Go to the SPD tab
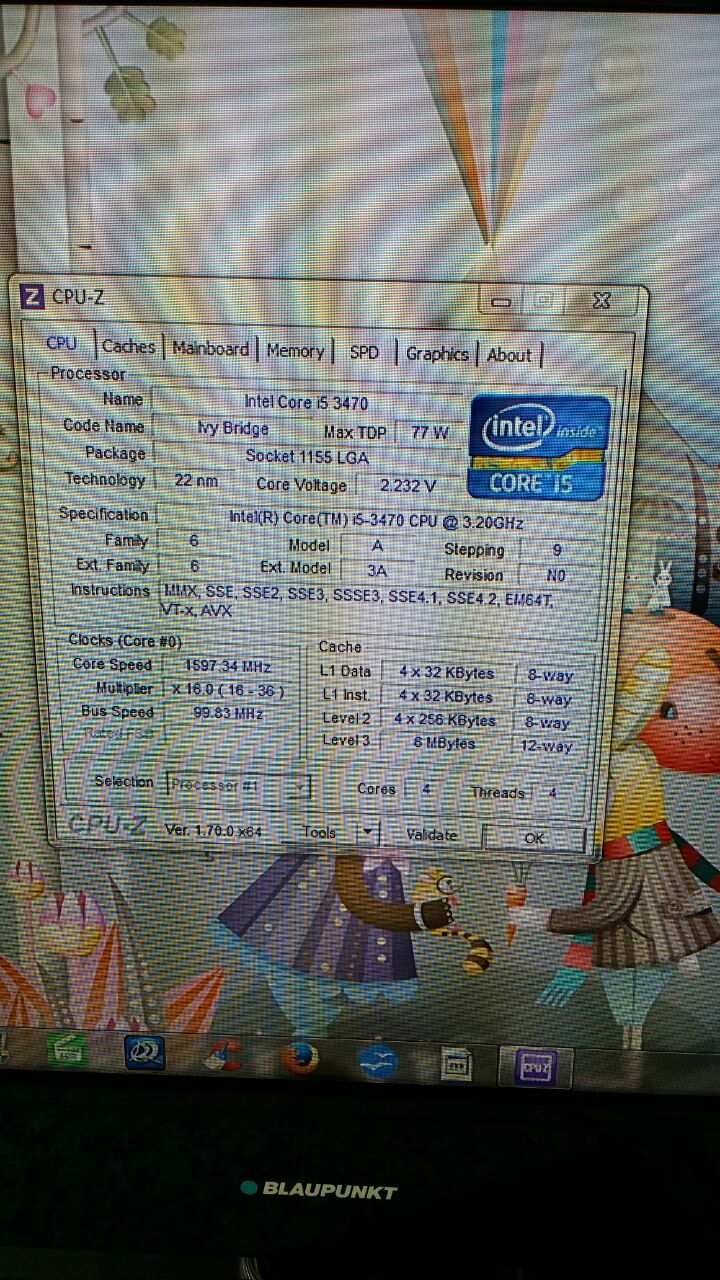720x1280 pixels. [364, 352]
